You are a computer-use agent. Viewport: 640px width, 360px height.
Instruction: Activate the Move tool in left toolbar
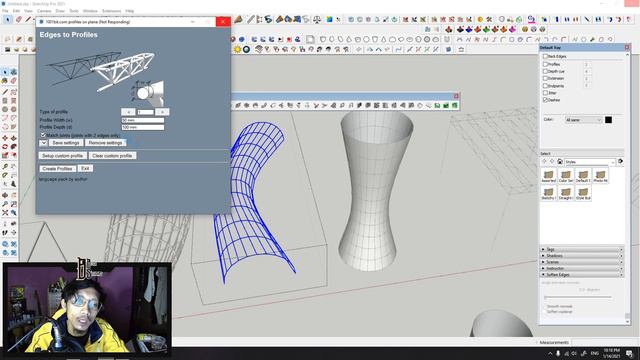click(5, 138)
